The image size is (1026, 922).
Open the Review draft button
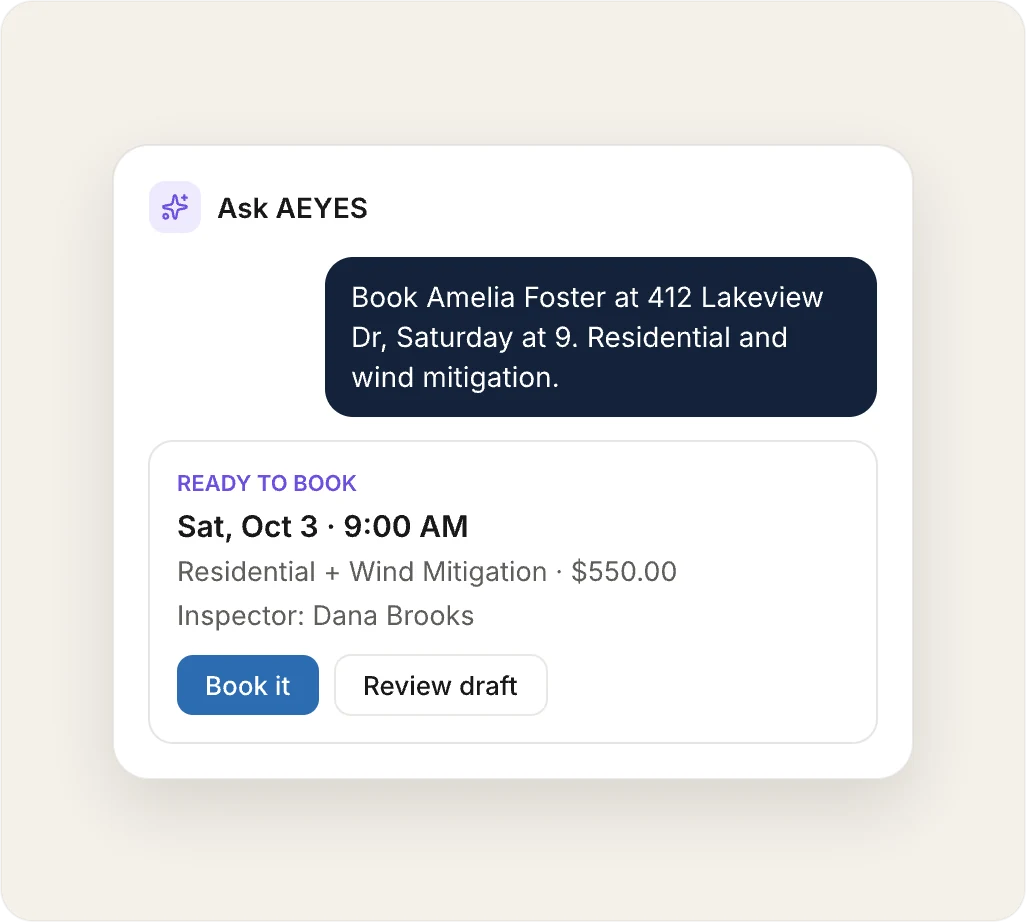click(x=440, y=685)
